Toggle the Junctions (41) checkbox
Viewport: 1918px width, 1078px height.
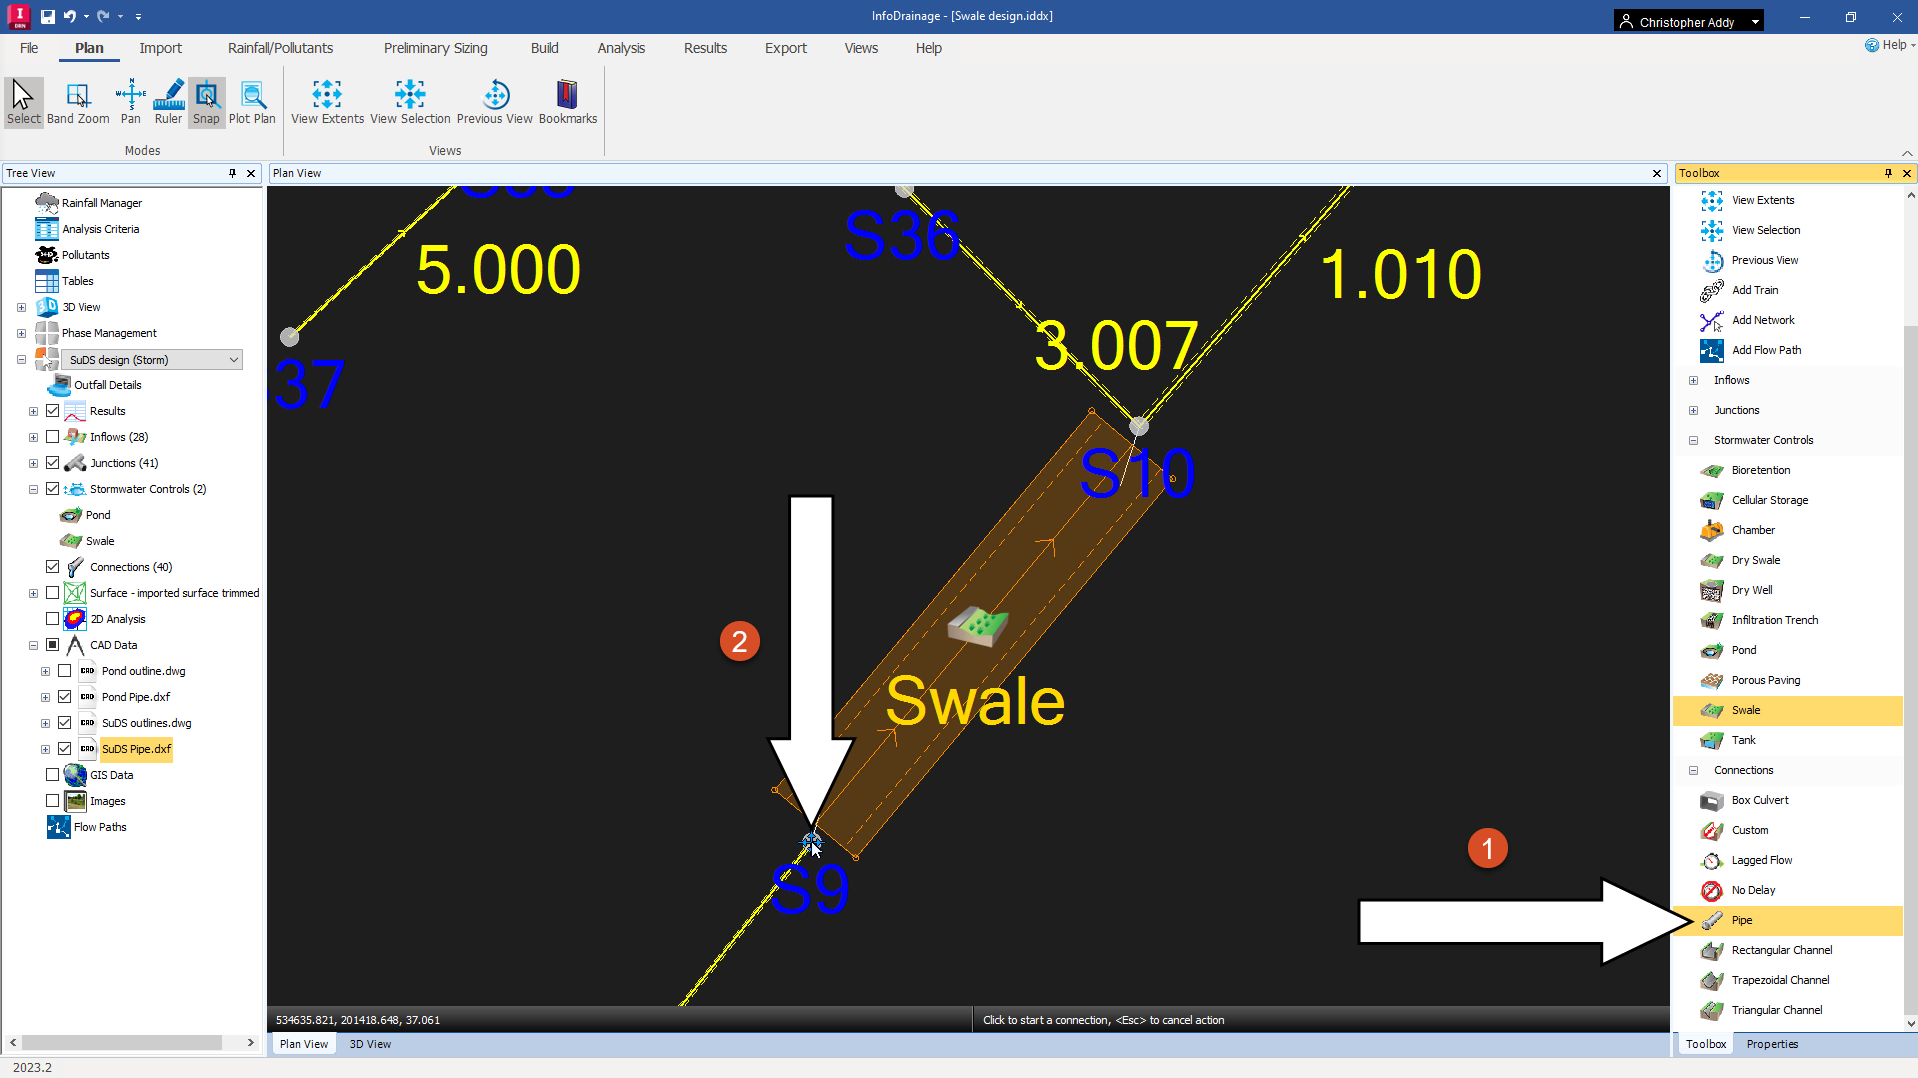point(53,463)
